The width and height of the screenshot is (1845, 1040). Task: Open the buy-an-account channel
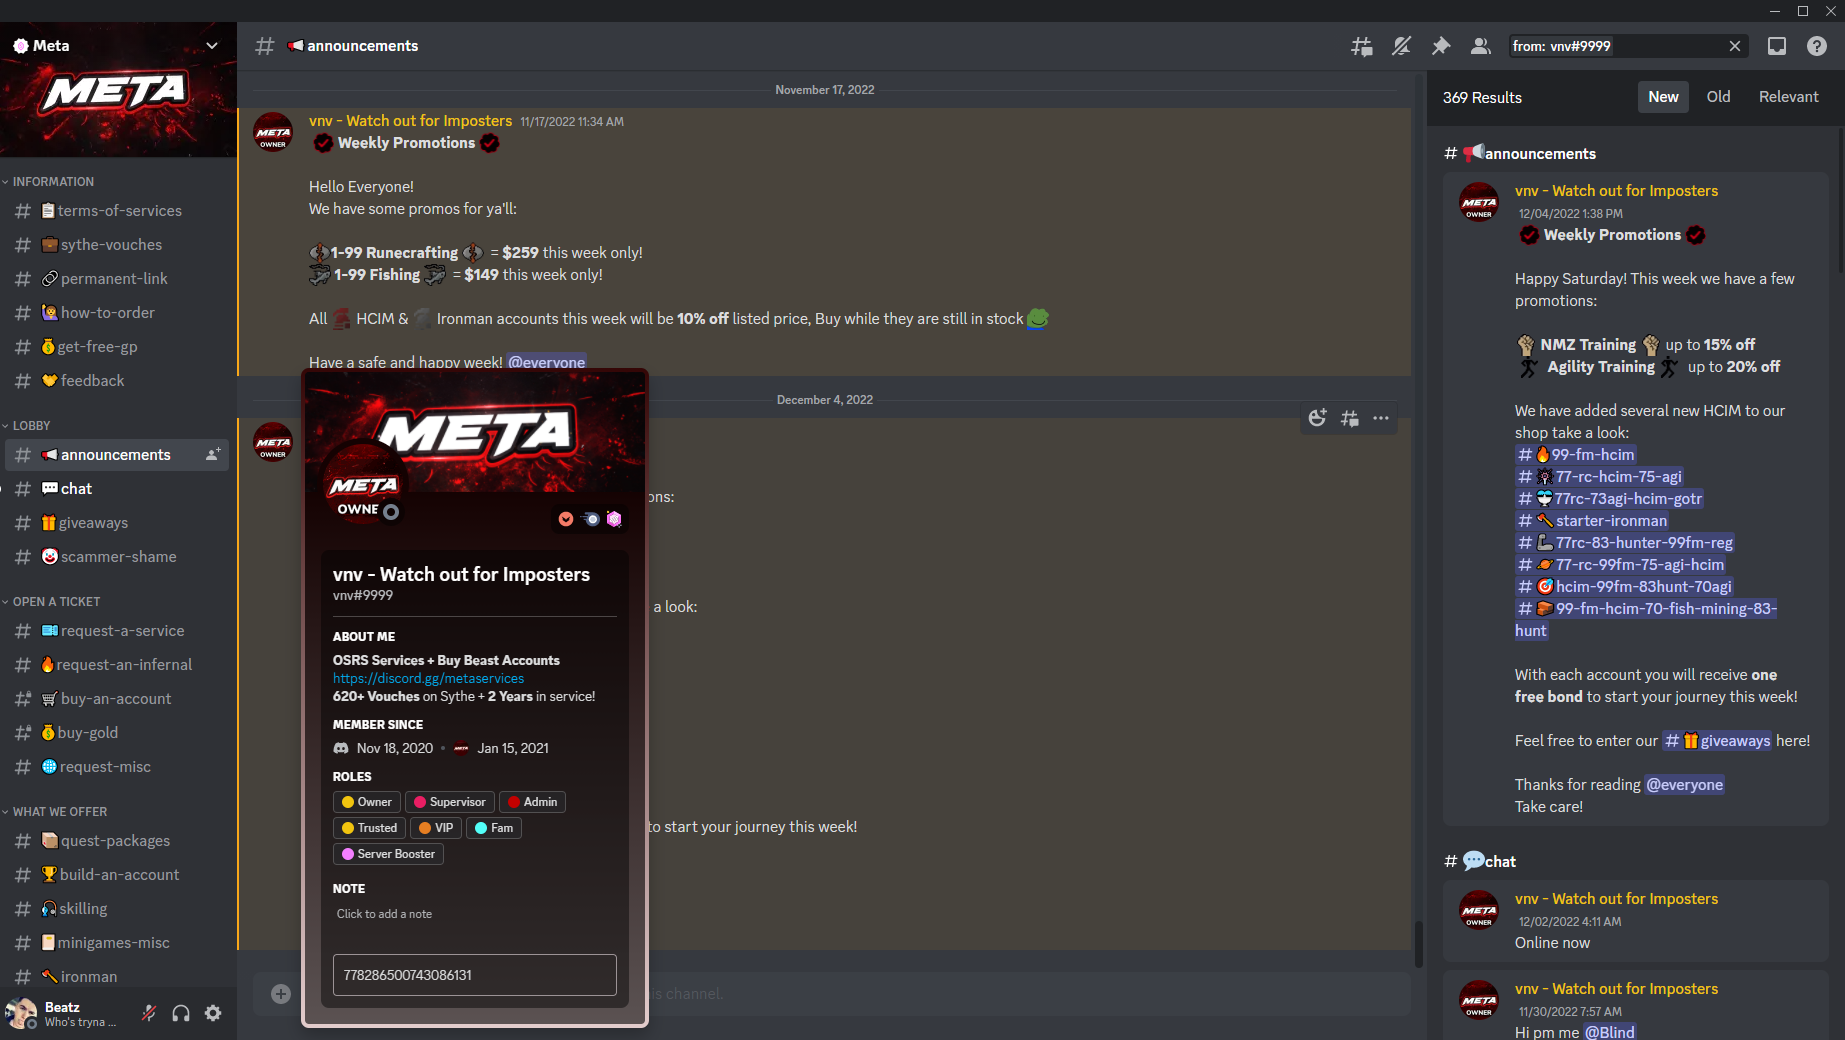click(x=118, y=699)
